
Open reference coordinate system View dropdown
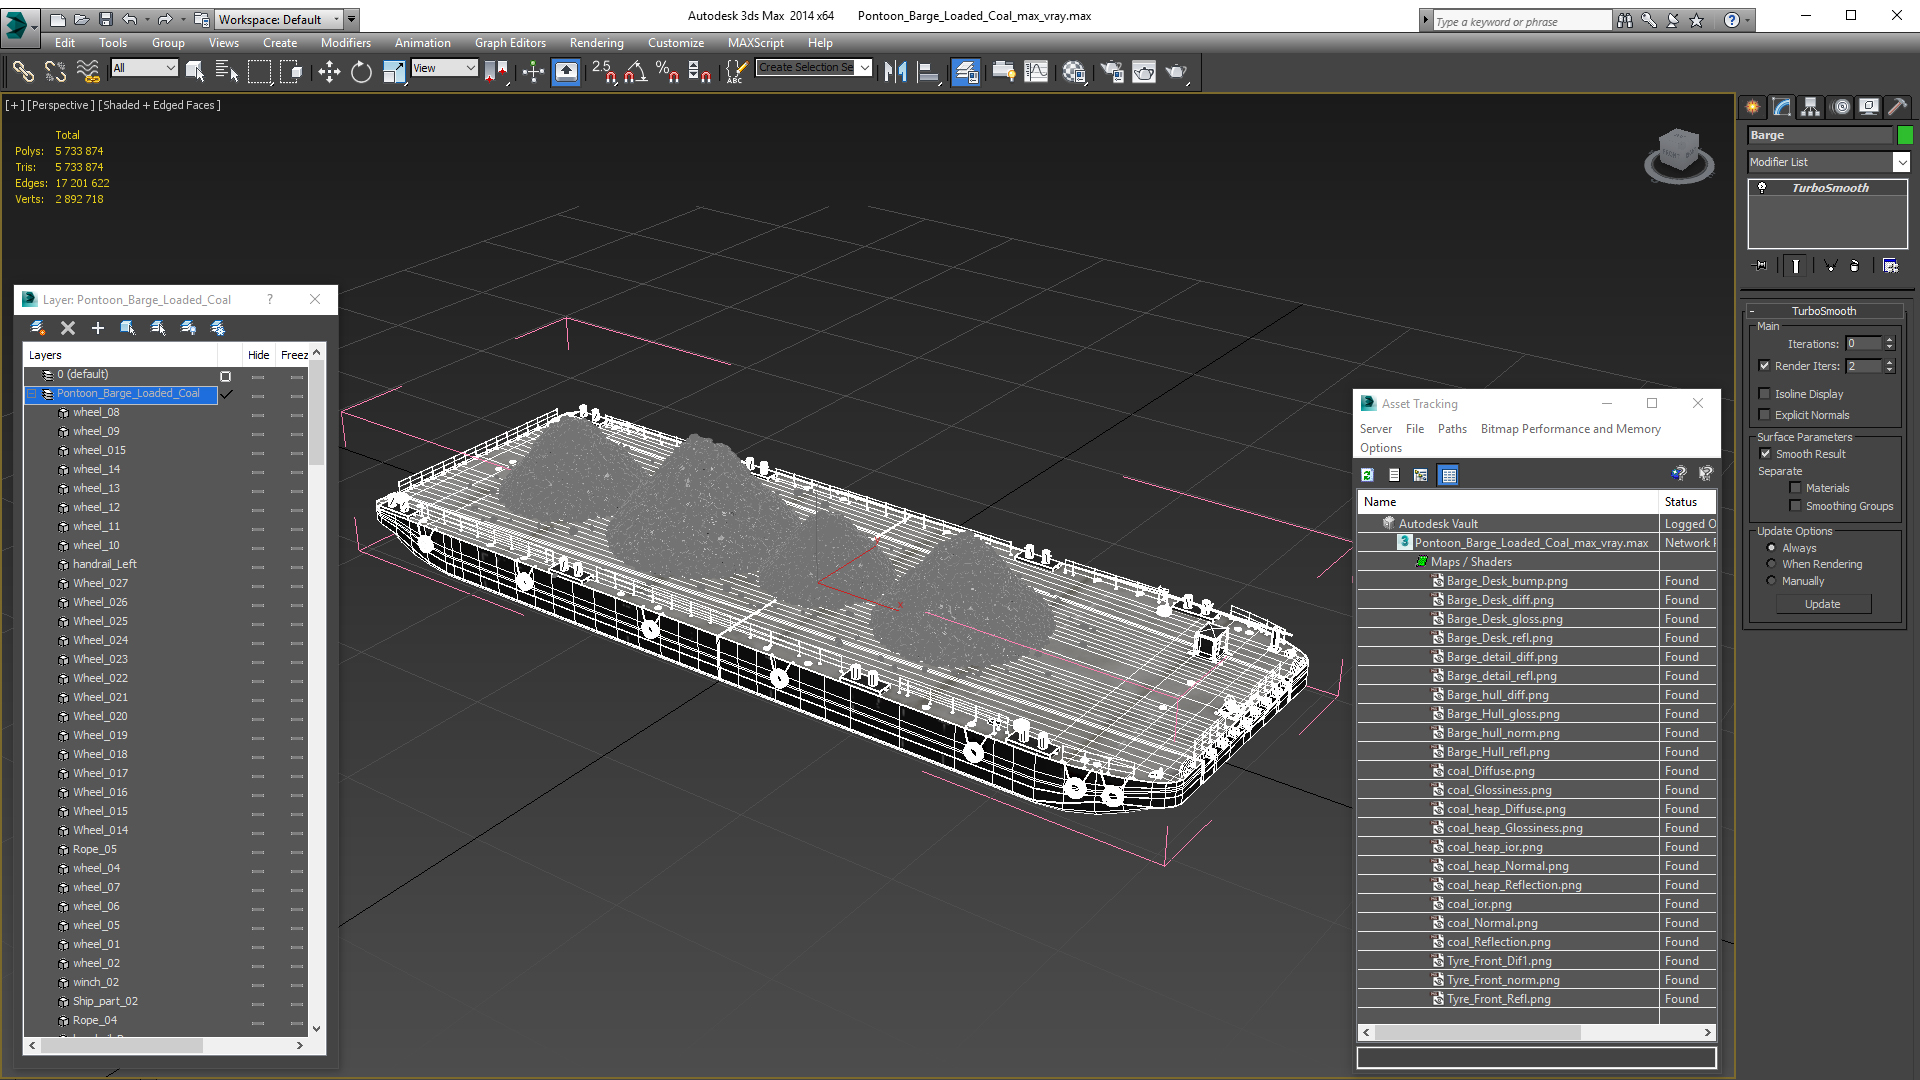coord(444,68)
